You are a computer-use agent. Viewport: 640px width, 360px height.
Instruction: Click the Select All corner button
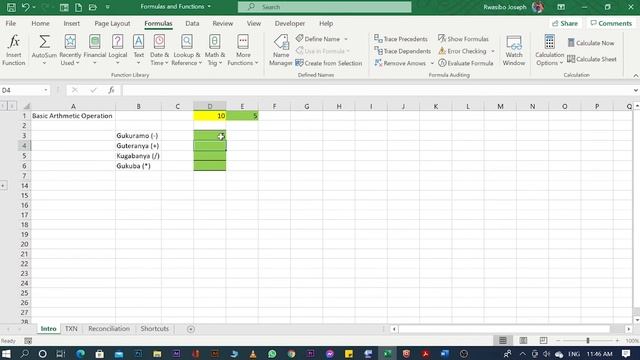(x=26, y=106)
